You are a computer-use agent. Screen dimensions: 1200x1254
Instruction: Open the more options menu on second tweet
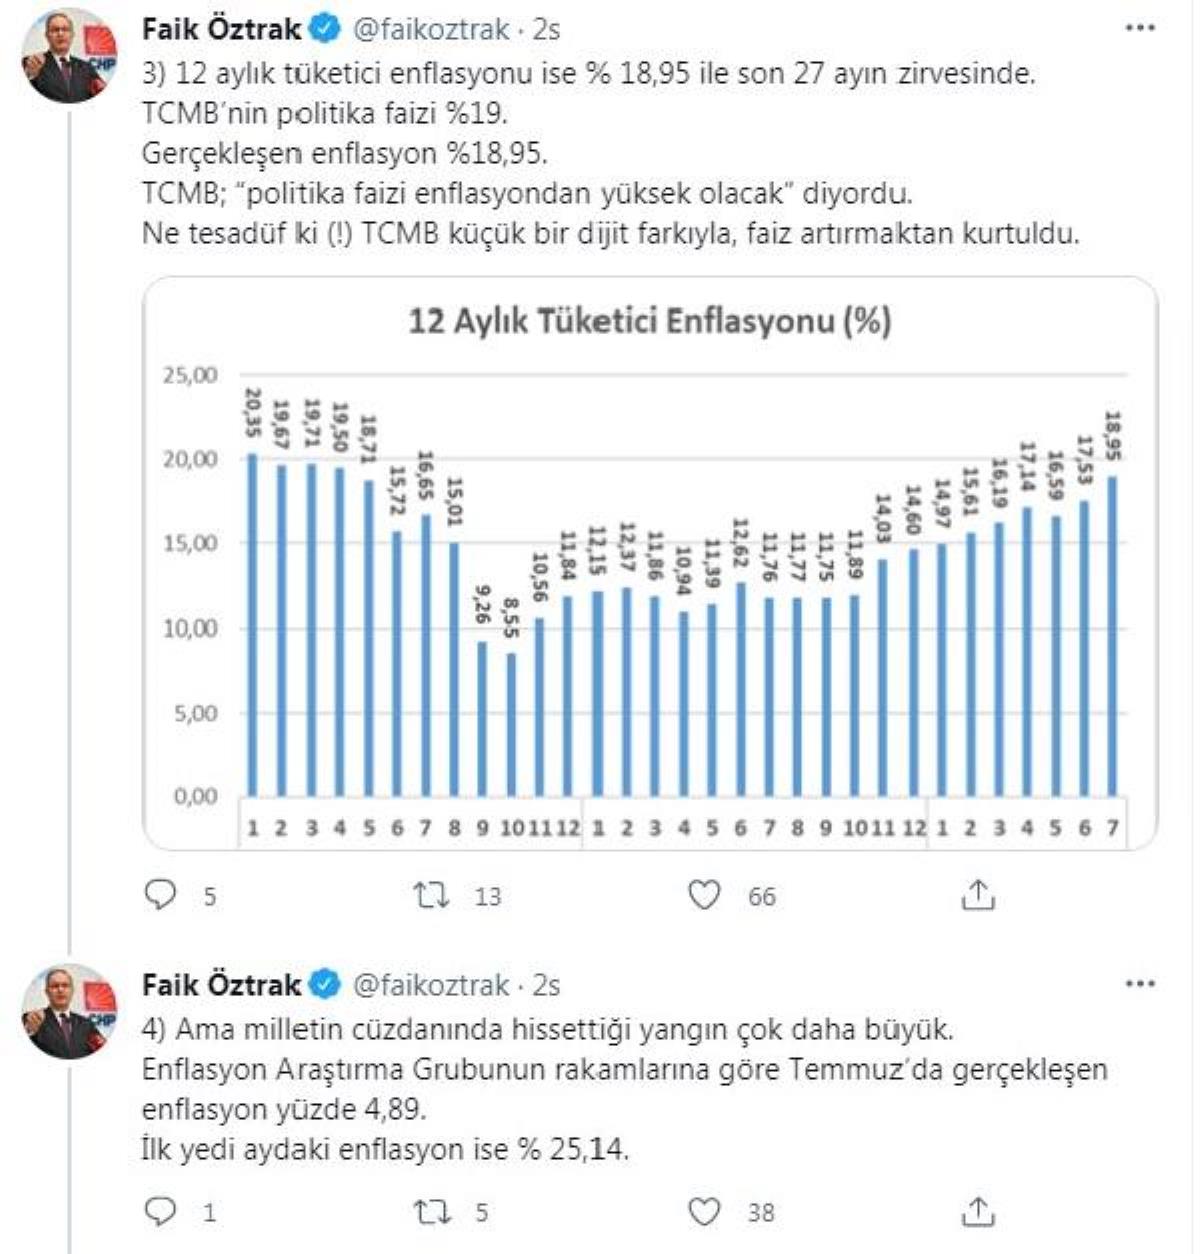click(1140, 985)
